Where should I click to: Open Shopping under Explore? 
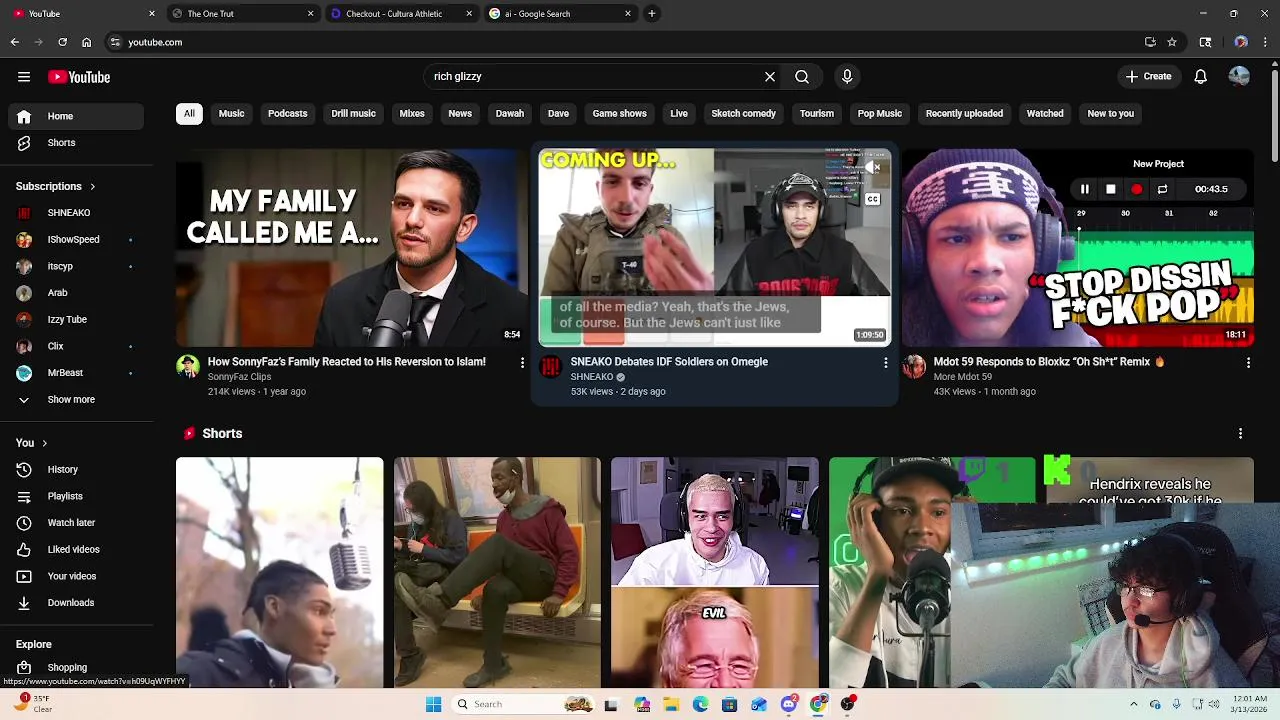pos(67,668)
